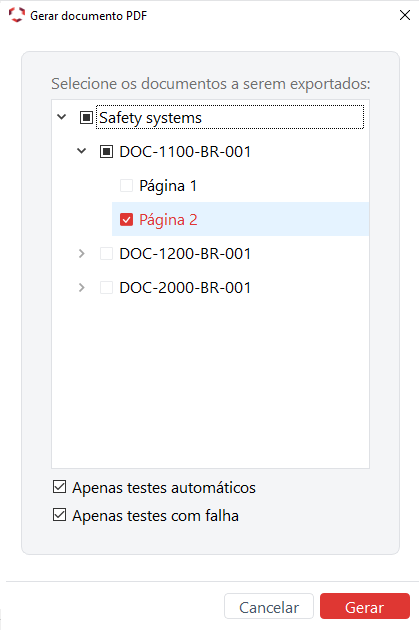Close the Gerar documento PDF dialog
This screenshot has height=630, width=419.
pos(405,15)
